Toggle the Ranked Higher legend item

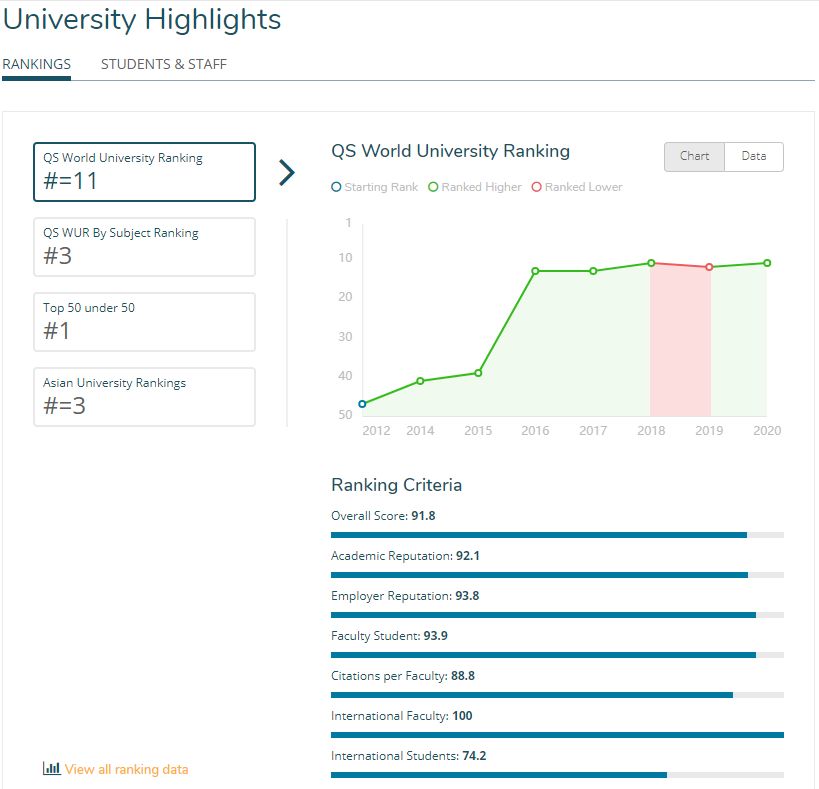coord(475,187)
